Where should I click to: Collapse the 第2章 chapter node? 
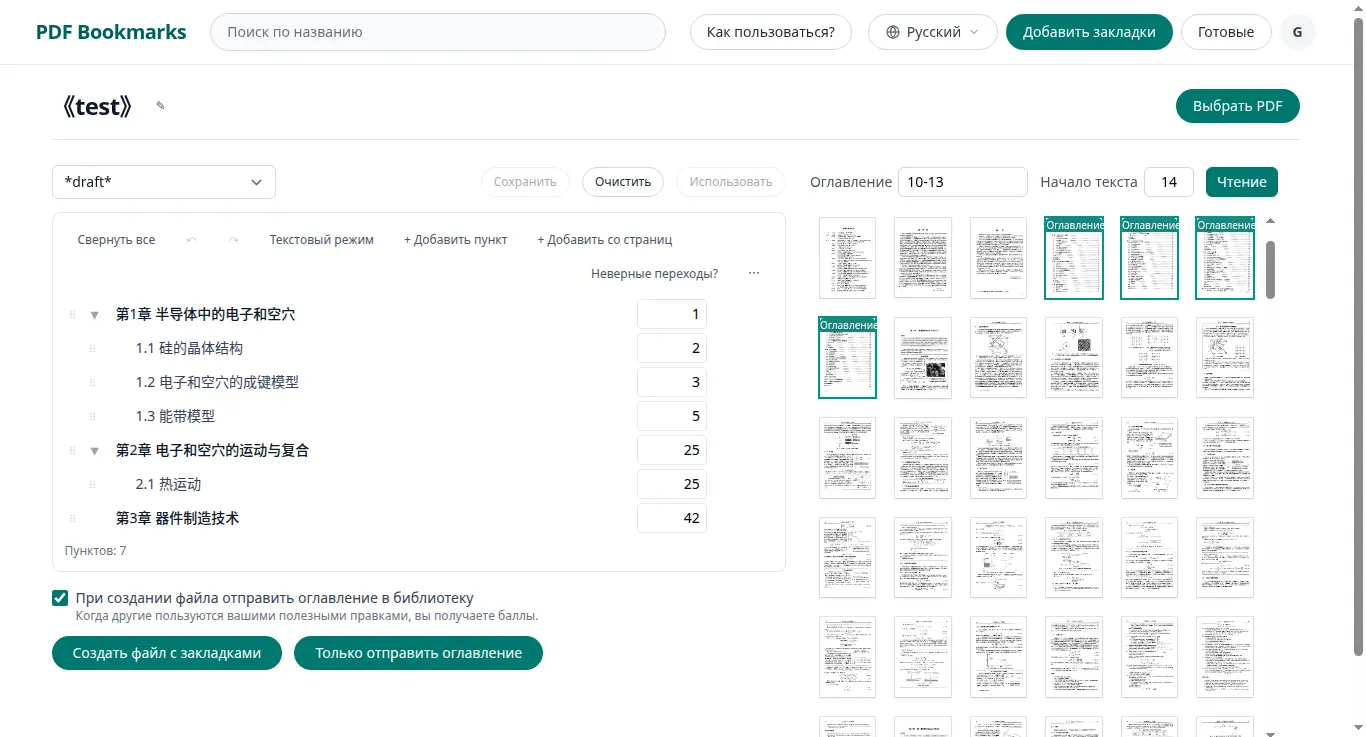click(x=95, y=451)
